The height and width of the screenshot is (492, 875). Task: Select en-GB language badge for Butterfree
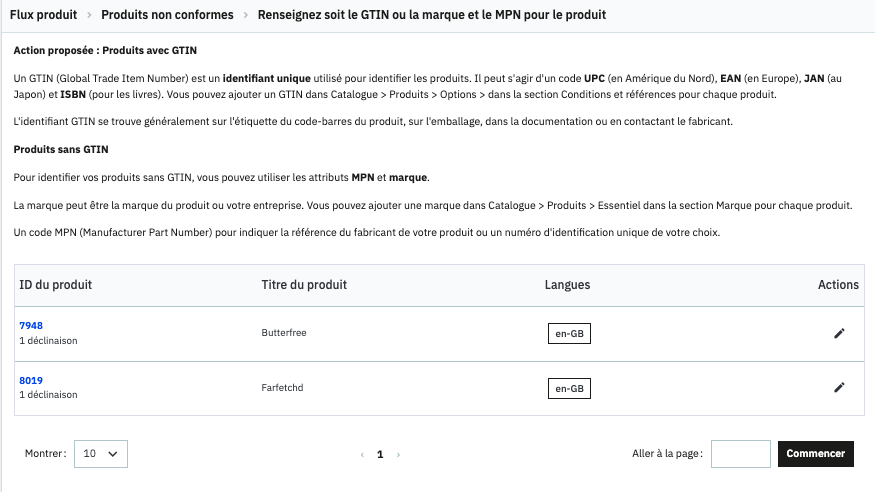(569, 334)
